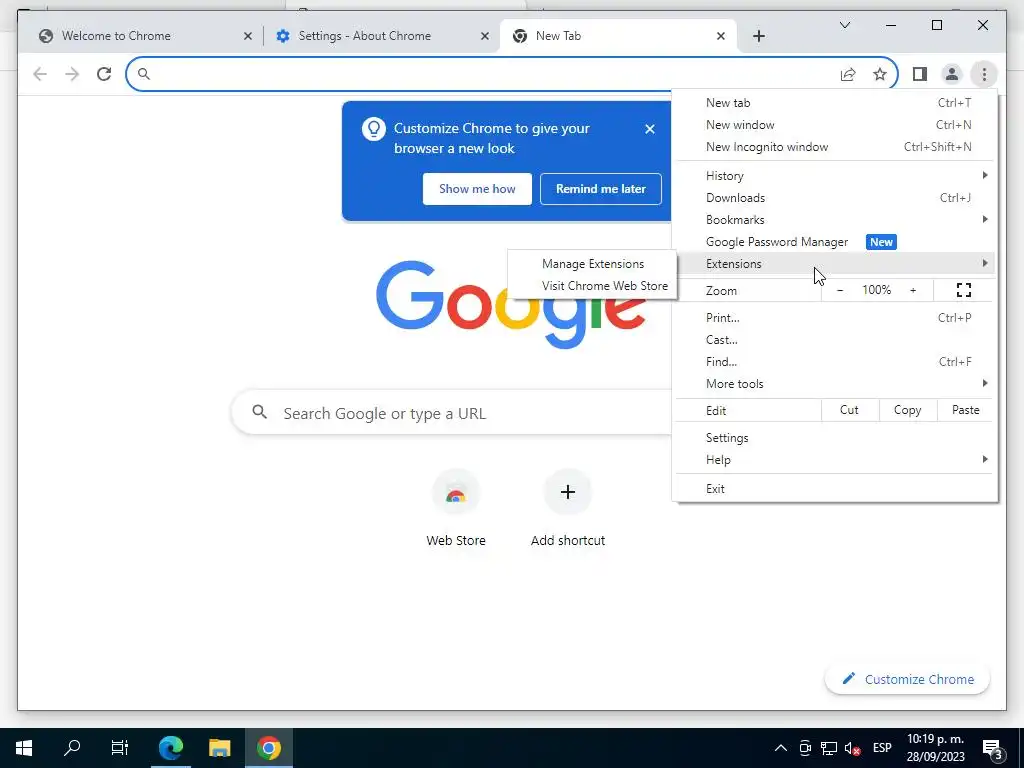Increase zoom with the plus button
This screenshot has height=768, width=1024.
coord(913,290)
